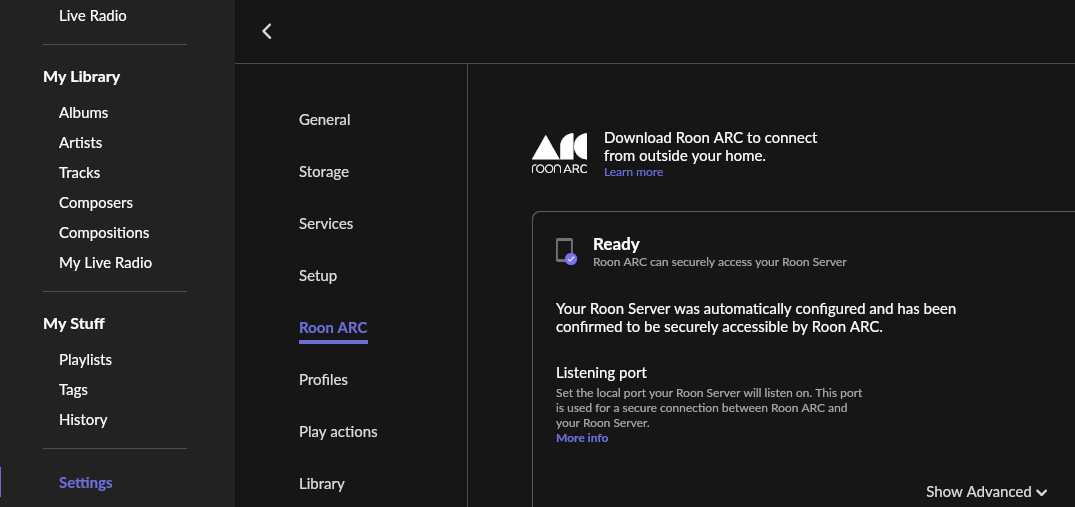Open the More info link
The width and height of the screenshot is (1075, 507).
(x=582, y=438)
